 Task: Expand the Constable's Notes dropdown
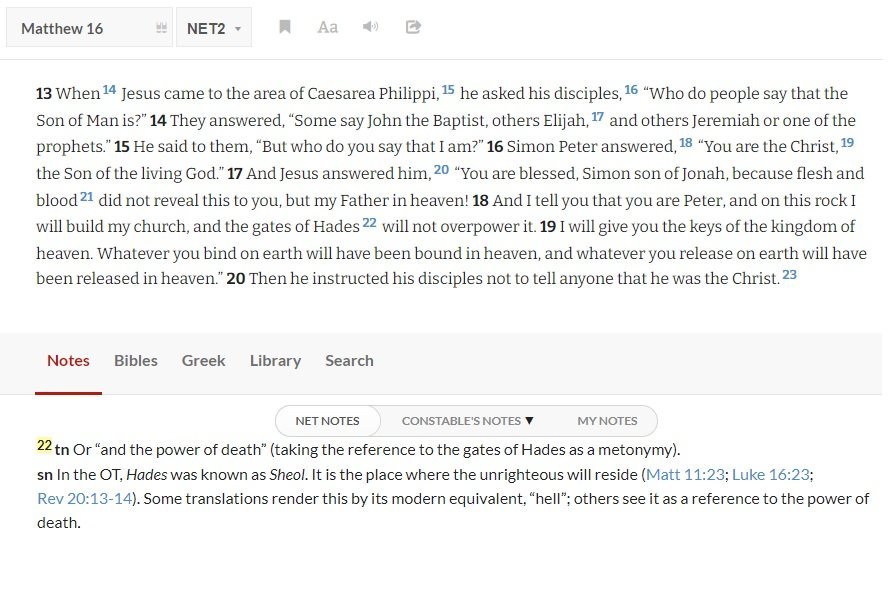click(468, 421)
